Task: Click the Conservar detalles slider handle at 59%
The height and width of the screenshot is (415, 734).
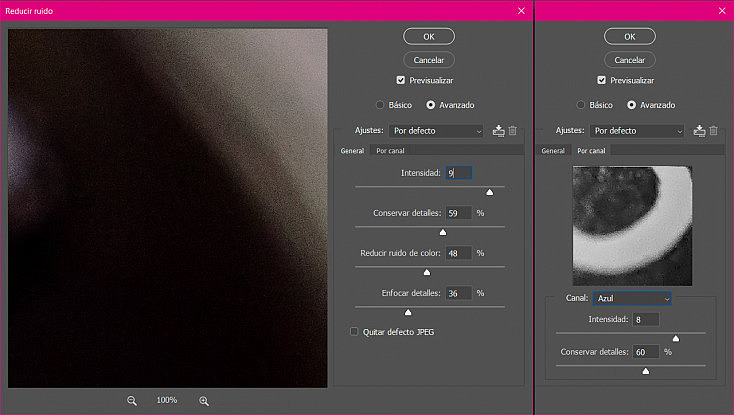Action: (443, 233)
